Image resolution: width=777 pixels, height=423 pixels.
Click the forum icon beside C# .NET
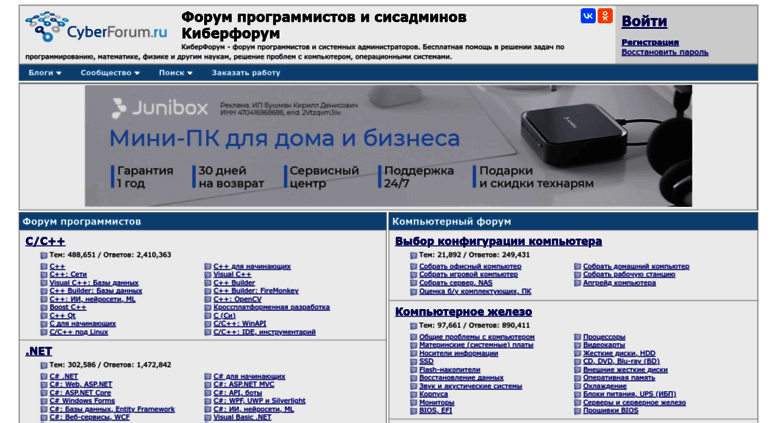click(x=44, y=377)
